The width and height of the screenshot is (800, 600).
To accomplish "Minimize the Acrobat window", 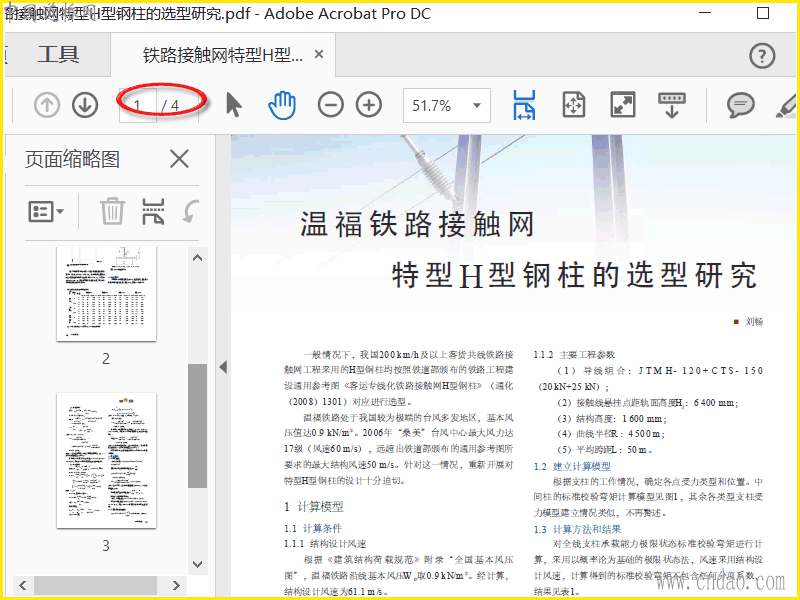I will point(705,12).
